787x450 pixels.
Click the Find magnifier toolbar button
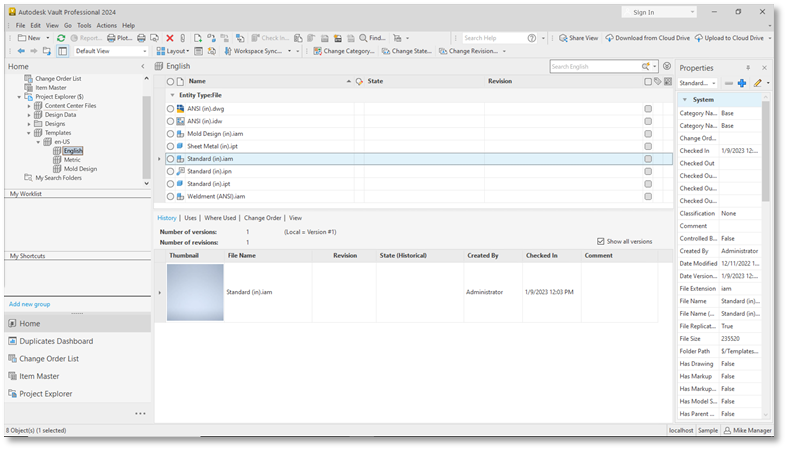point(372,38)
